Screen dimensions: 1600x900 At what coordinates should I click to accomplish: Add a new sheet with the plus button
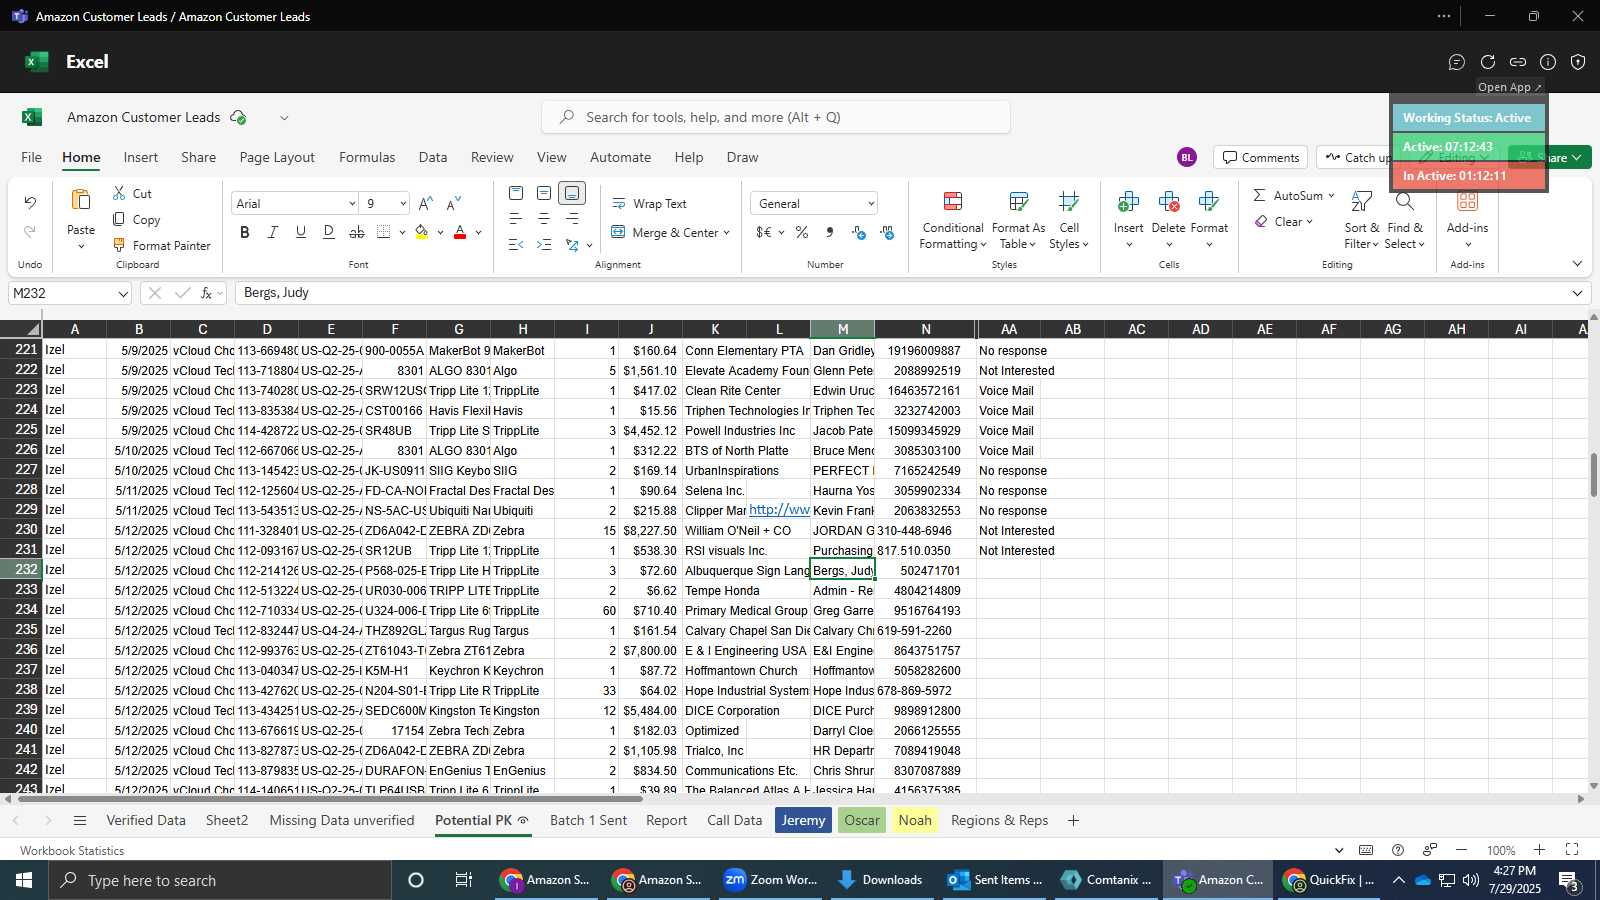[1073, 820]
